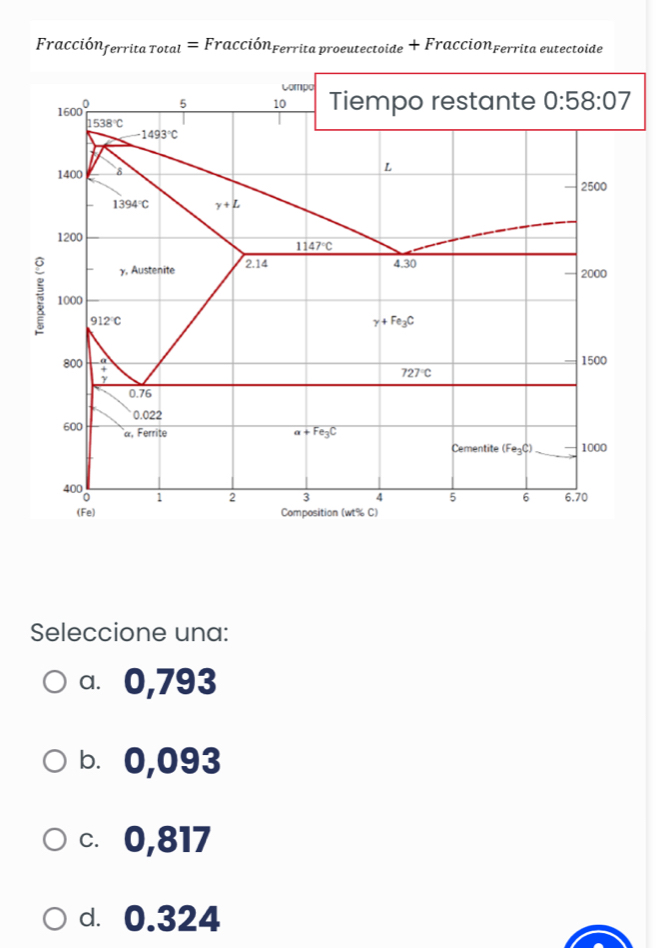661x948 pixels.
Task: Click the 0.76 eutectoid composition label
Action: pyautogui.click(x=140, y=394)
